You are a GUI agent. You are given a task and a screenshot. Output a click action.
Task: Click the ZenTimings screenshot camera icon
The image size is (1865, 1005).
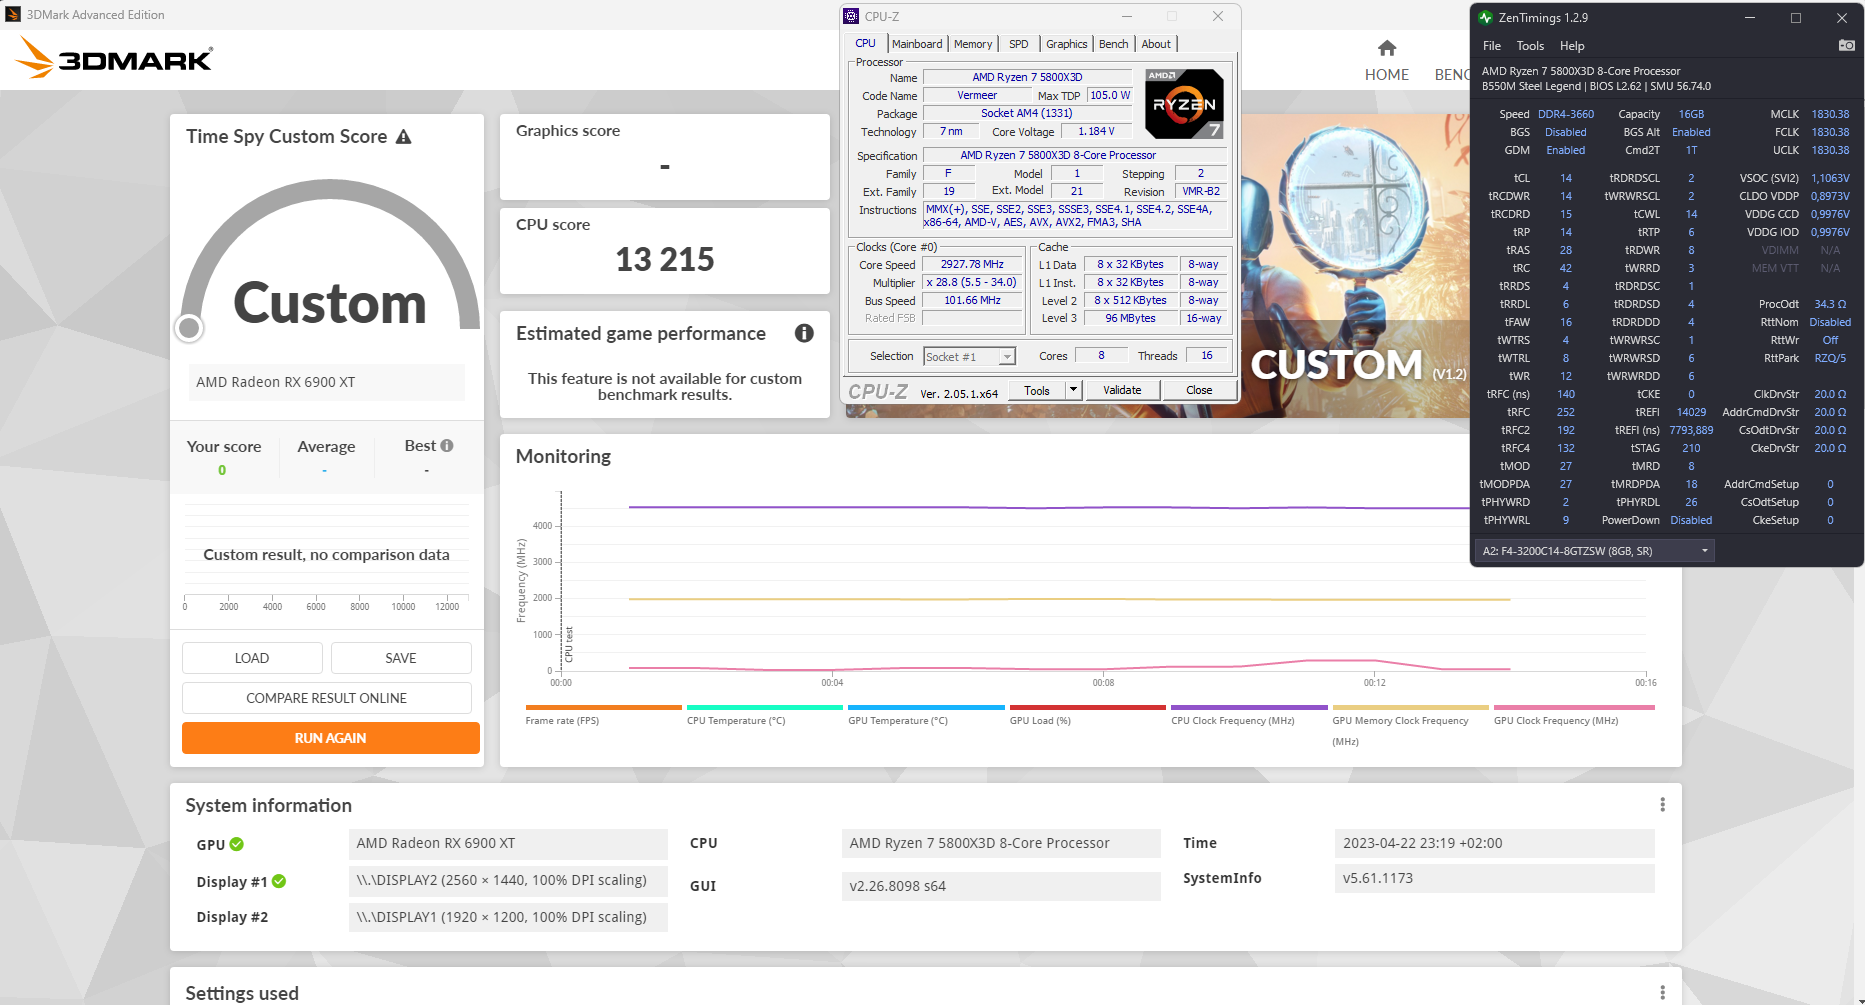[x=1847, y=46]
